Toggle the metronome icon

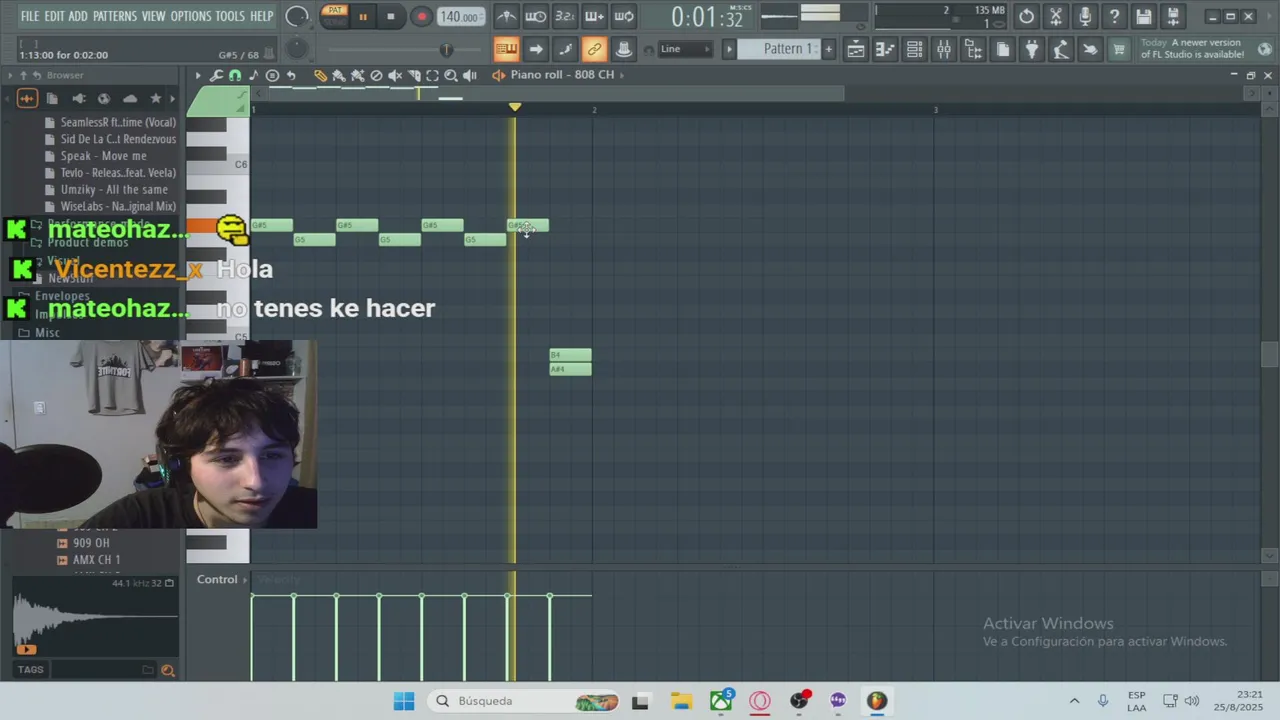[x=507, y=16]
